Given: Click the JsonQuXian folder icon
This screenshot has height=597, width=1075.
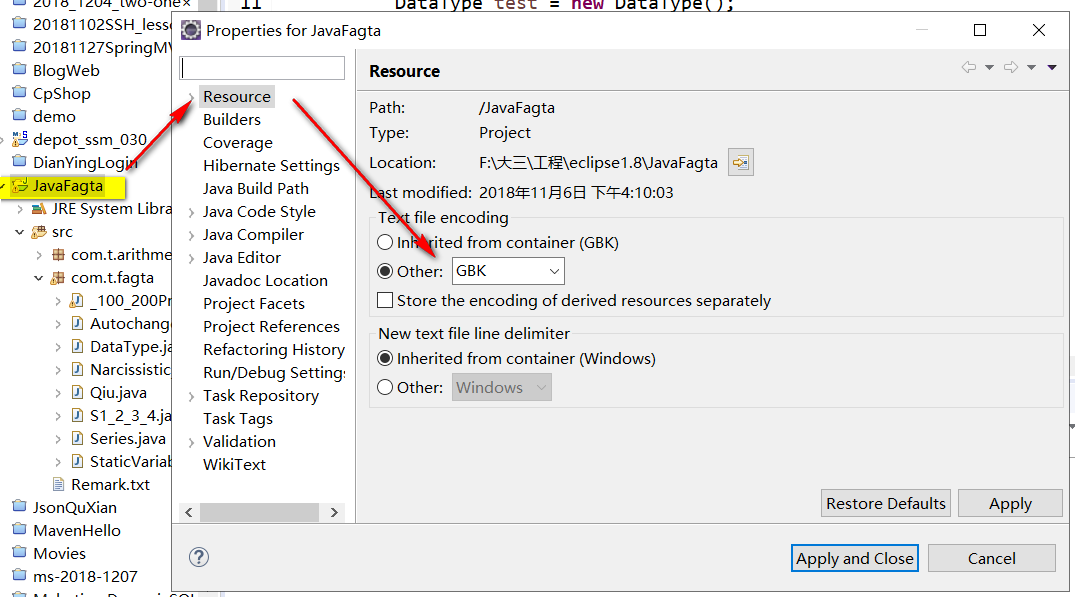Looking at the screenshot, I should point(20,507).
